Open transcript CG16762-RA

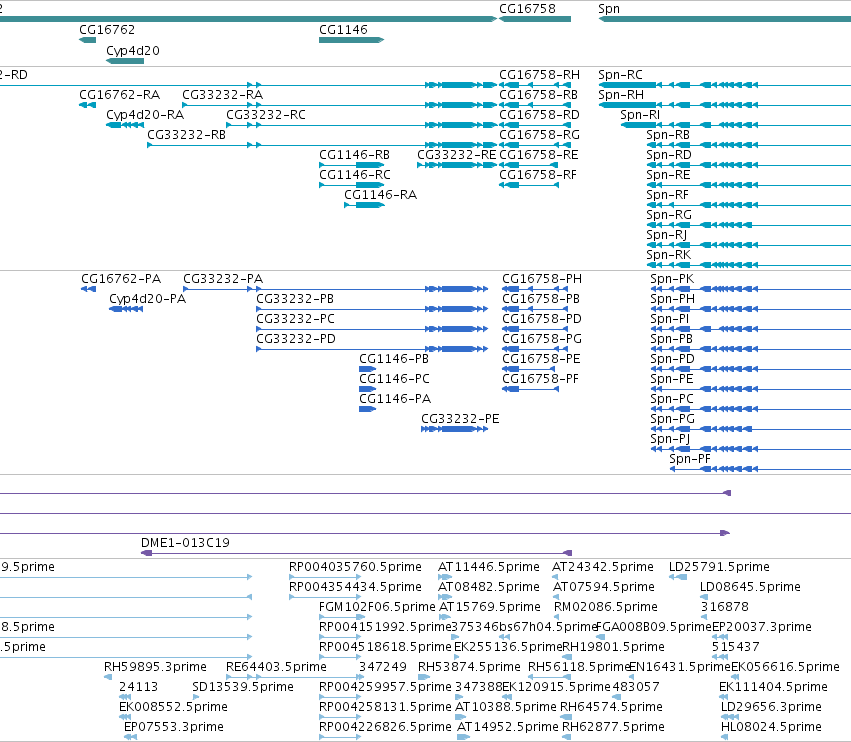point(119,95)
